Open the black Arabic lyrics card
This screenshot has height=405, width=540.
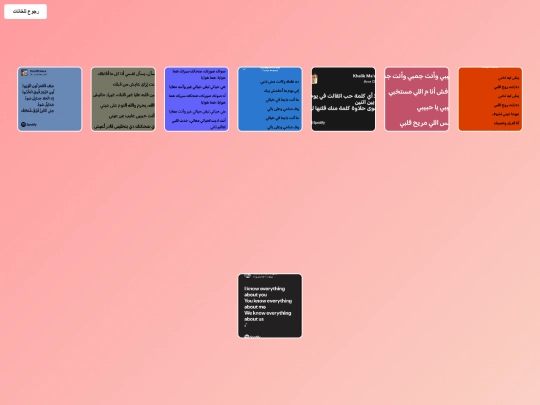(x=343, y=99)
